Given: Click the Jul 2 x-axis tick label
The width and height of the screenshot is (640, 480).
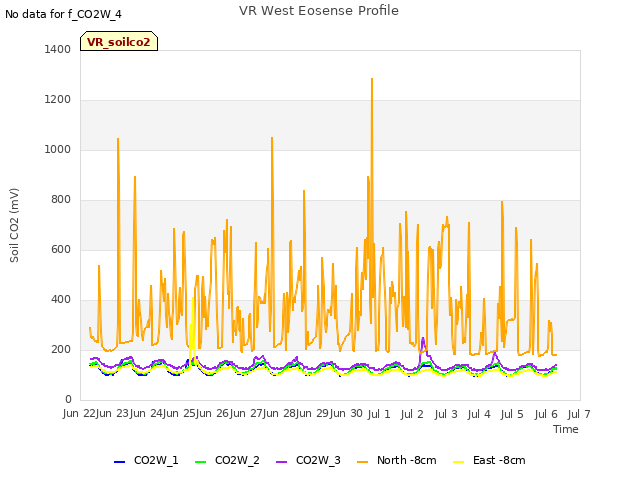Looking at the screenshot, I should point(412,414).
